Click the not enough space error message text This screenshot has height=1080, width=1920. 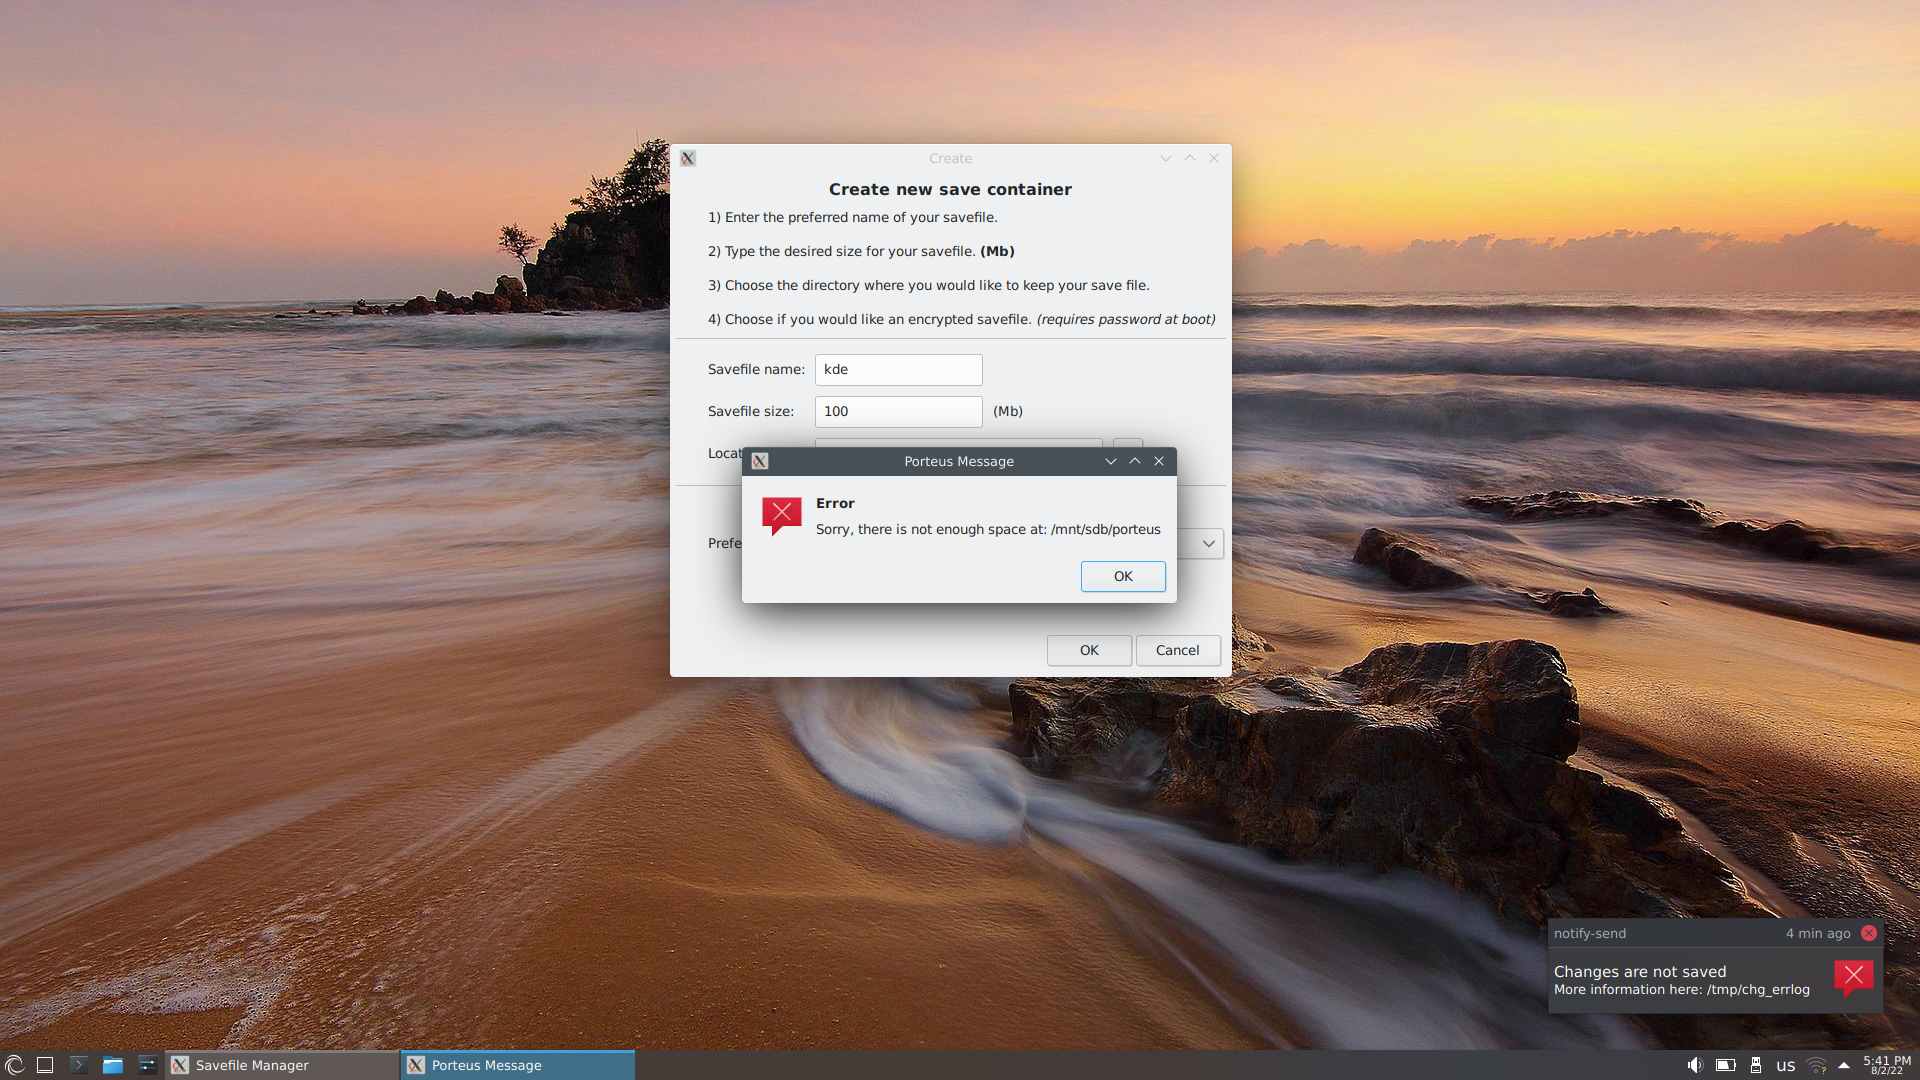point(988,529)
